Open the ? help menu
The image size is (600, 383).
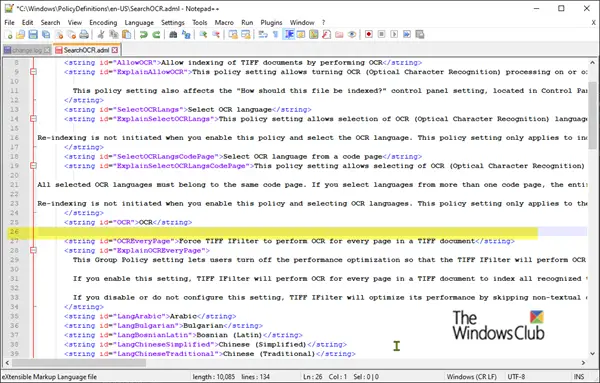point(323,23)
